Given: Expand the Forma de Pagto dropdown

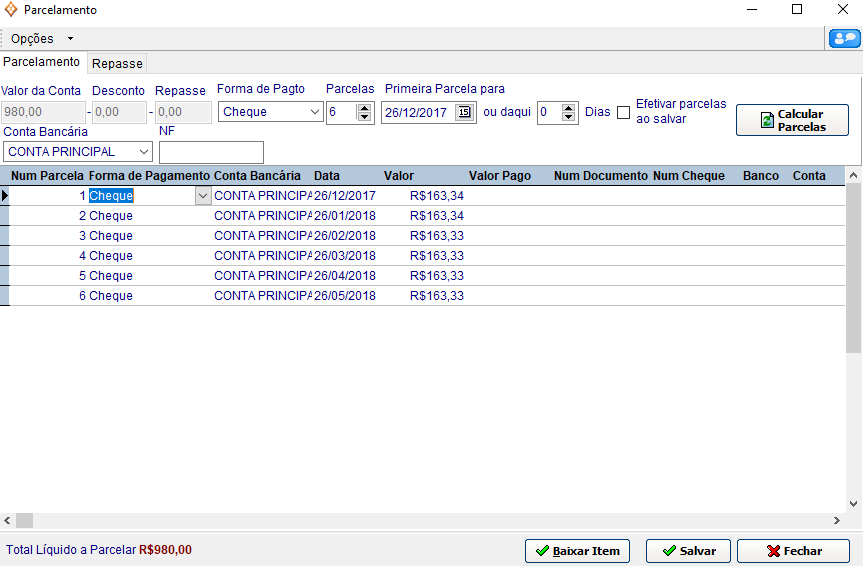Looking at the screenshot, I should coord(313,112).
